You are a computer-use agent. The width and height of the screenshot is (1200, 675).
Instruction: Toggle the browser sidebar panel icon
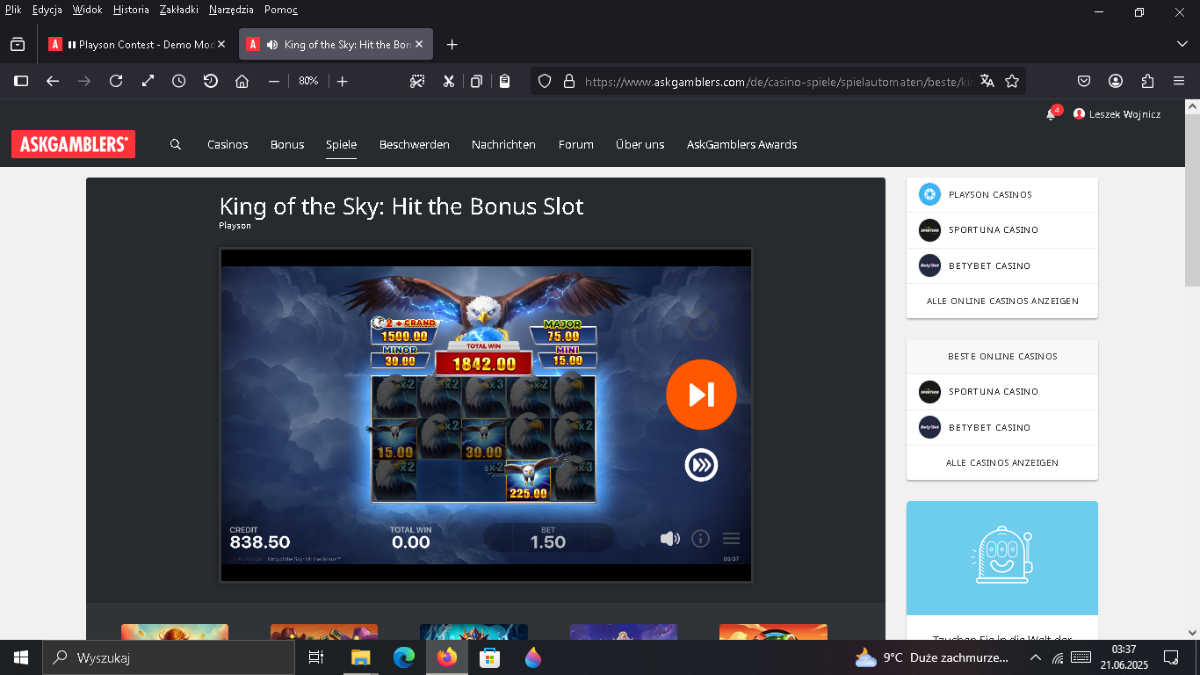20,81
